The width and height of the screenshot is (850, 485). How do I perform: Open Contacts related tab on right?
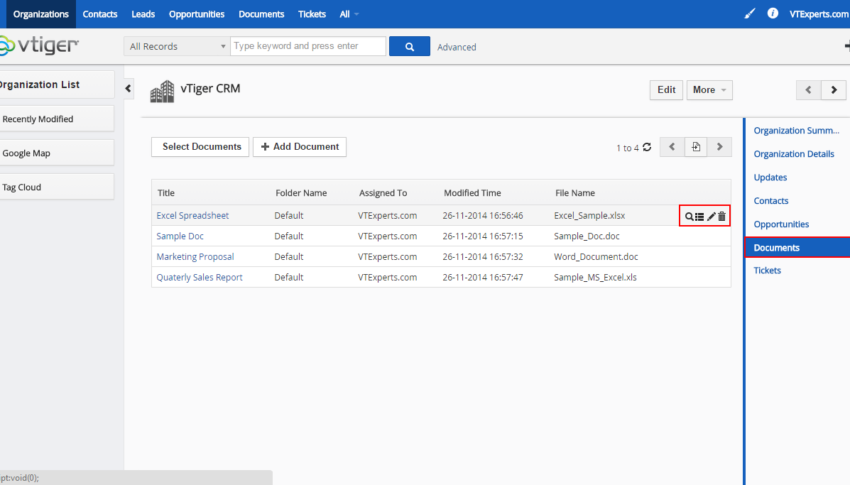771,201
